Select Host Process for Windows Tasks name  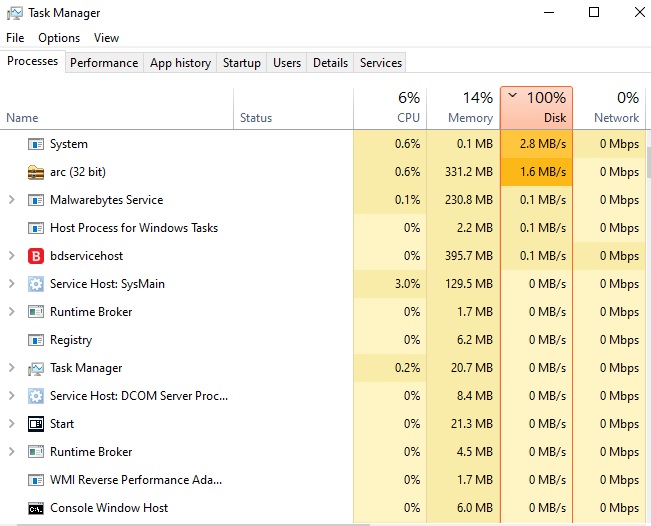tap(134, 228)
